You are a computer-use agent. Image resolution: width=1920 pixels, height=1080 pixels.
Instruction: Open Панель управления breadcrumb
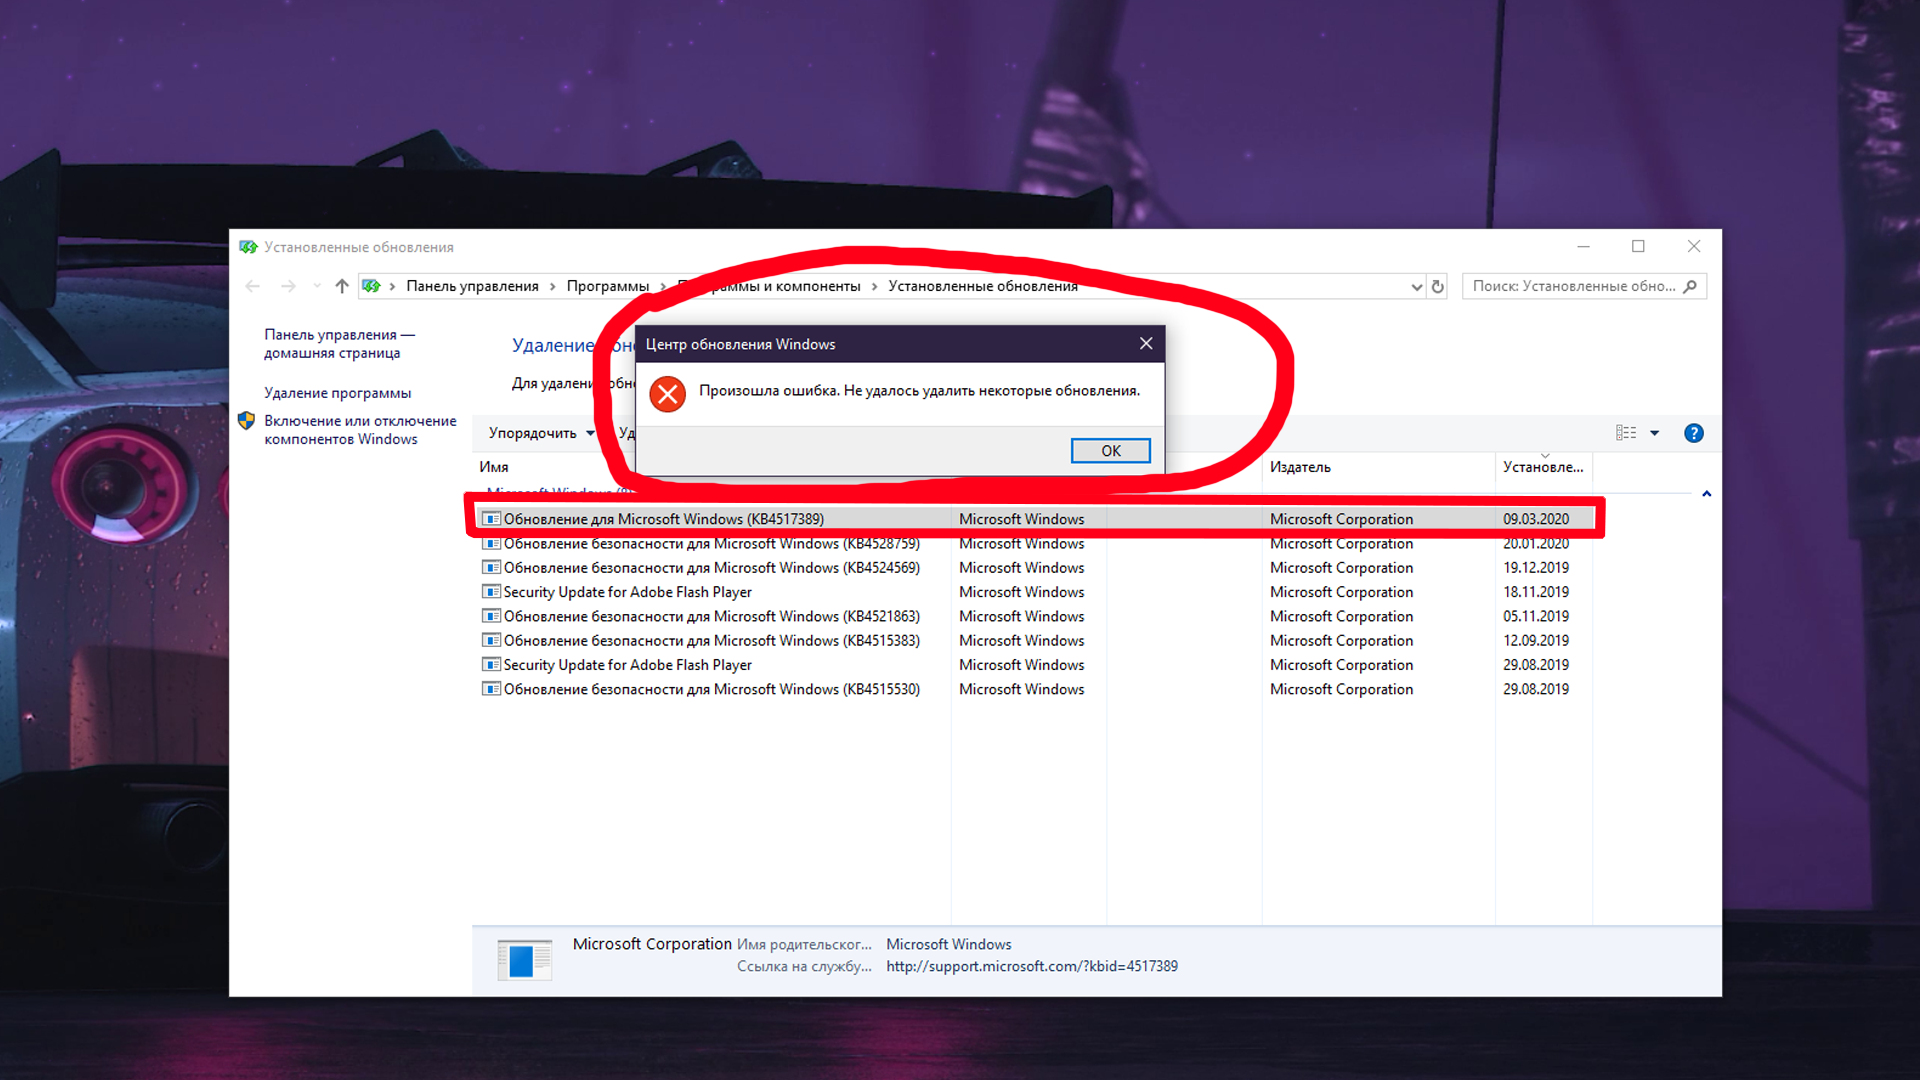472,286
